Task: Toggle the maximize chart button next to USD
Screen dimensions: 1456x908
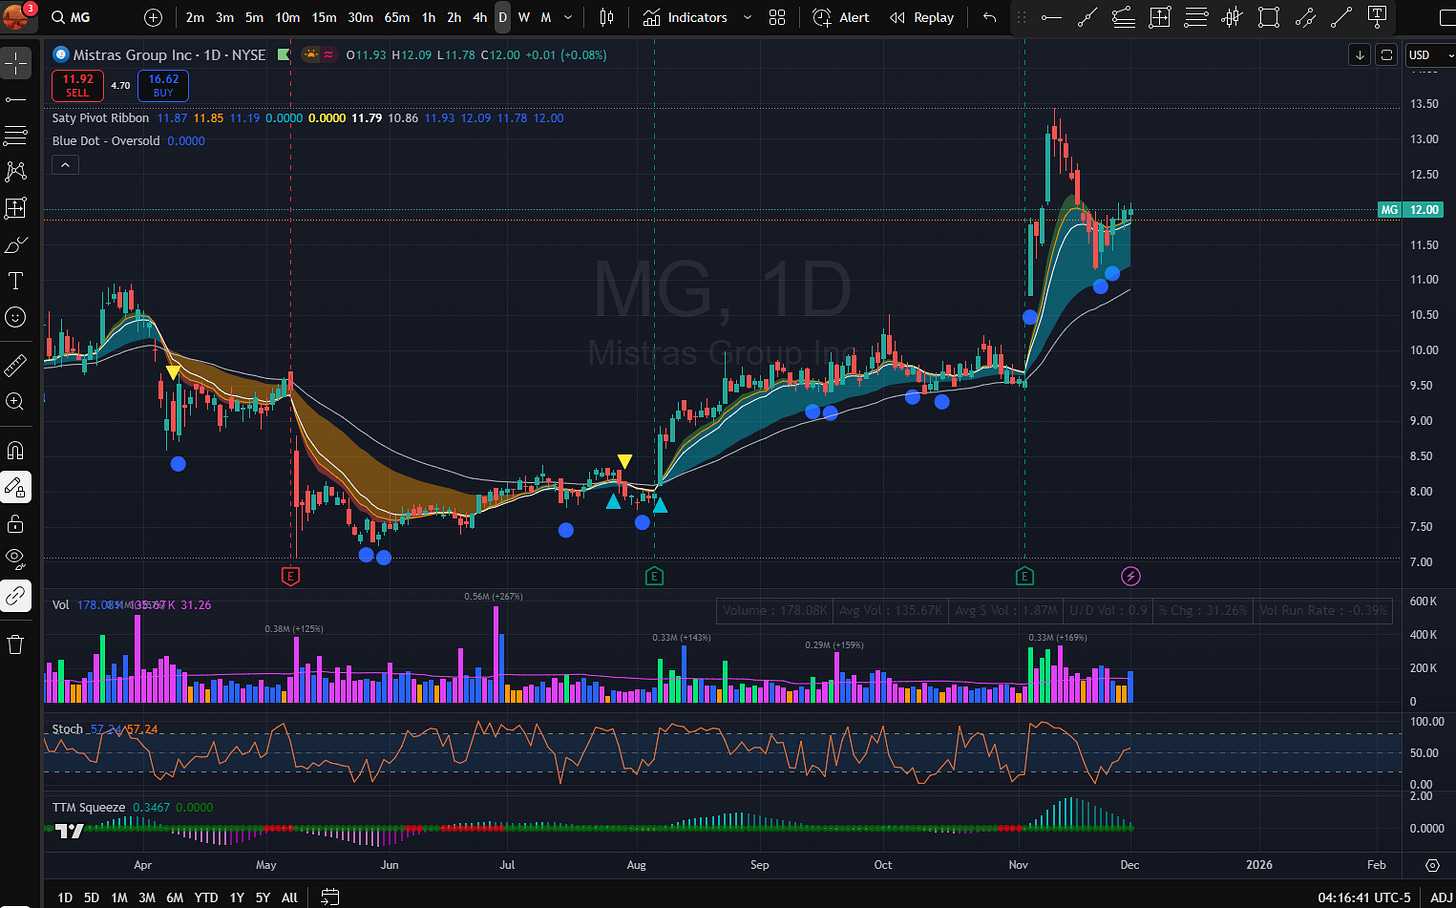Action: pos(1386,55)
